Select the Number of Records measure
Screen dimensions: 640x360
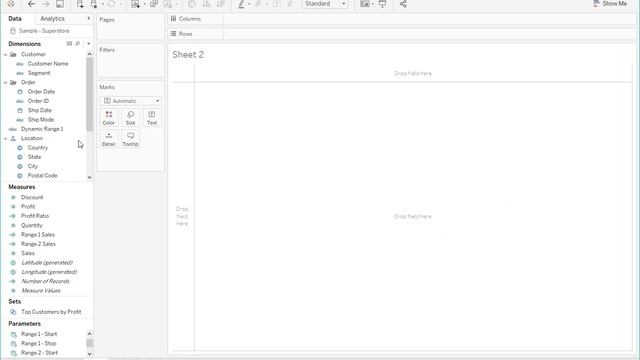click(45, 281)
